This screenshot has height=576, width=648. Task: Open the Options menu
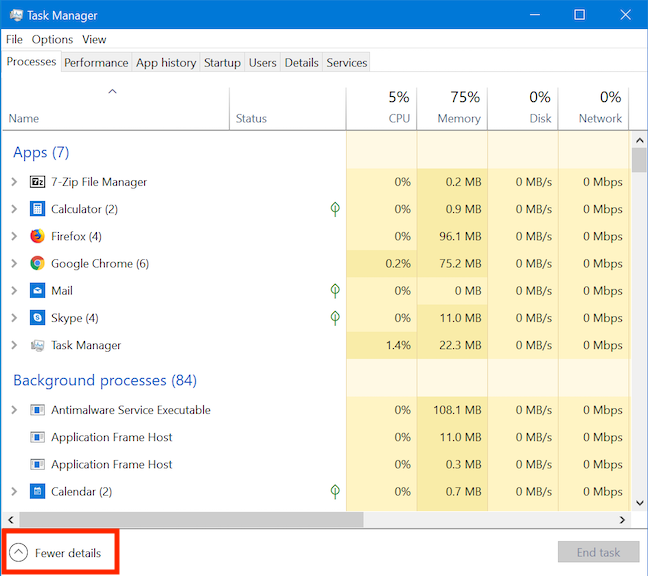(52, 39)
